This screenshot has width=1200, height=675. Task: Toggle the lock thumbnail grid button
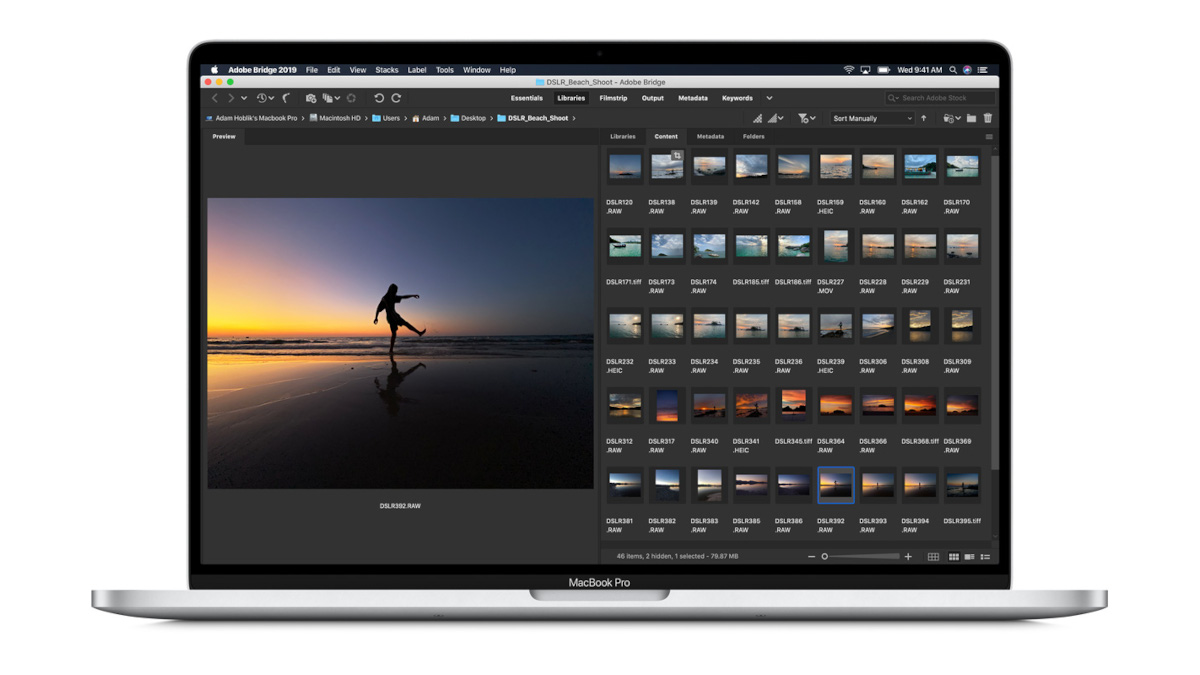tap(933, 557)
